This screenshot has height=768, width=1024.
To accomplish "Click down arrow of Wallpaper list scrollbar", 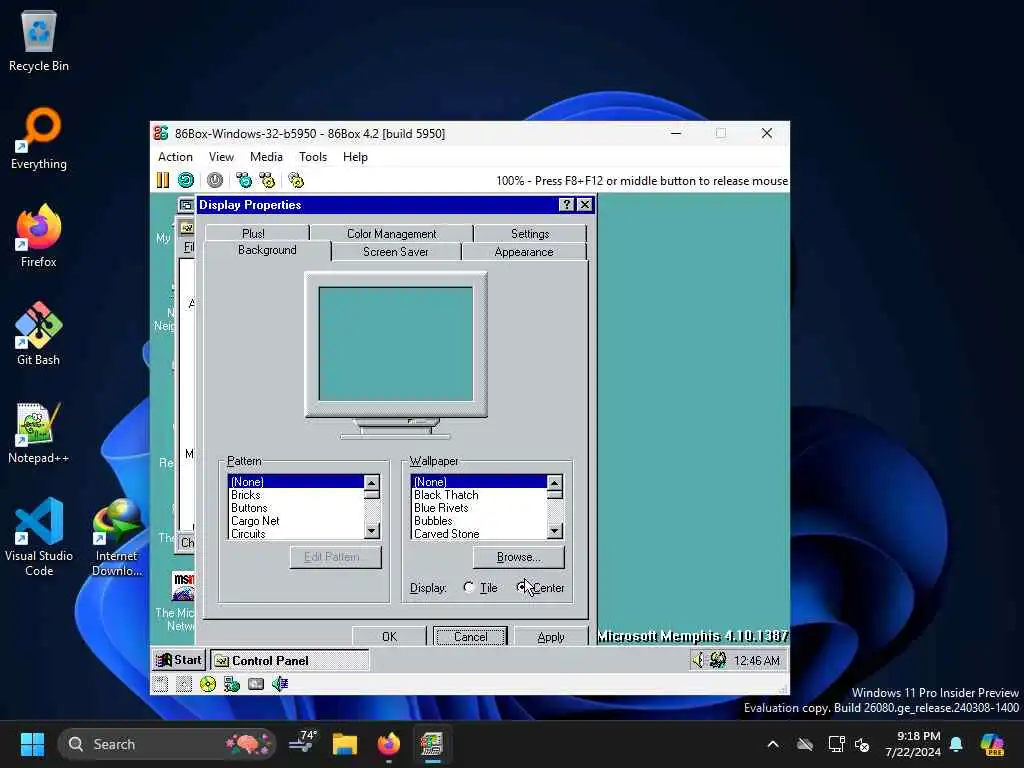I will coord(554,532).
